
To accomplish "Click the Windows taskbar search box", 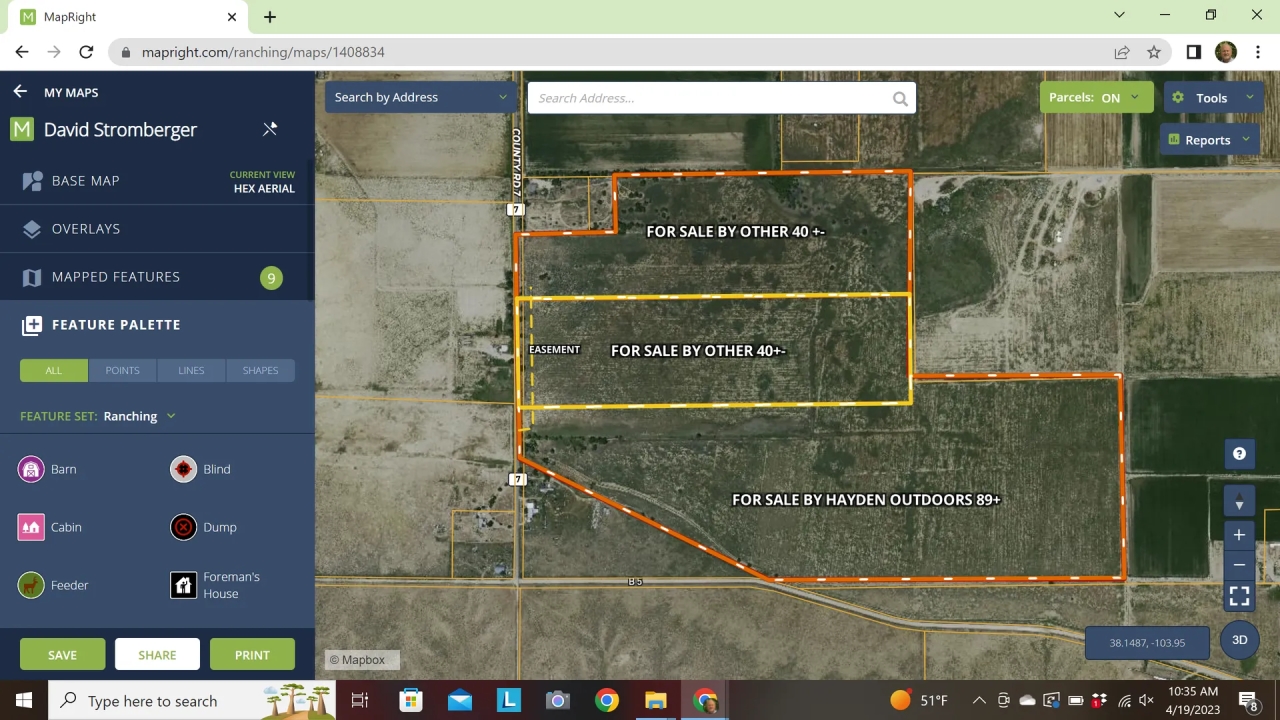I will [192, 701].
